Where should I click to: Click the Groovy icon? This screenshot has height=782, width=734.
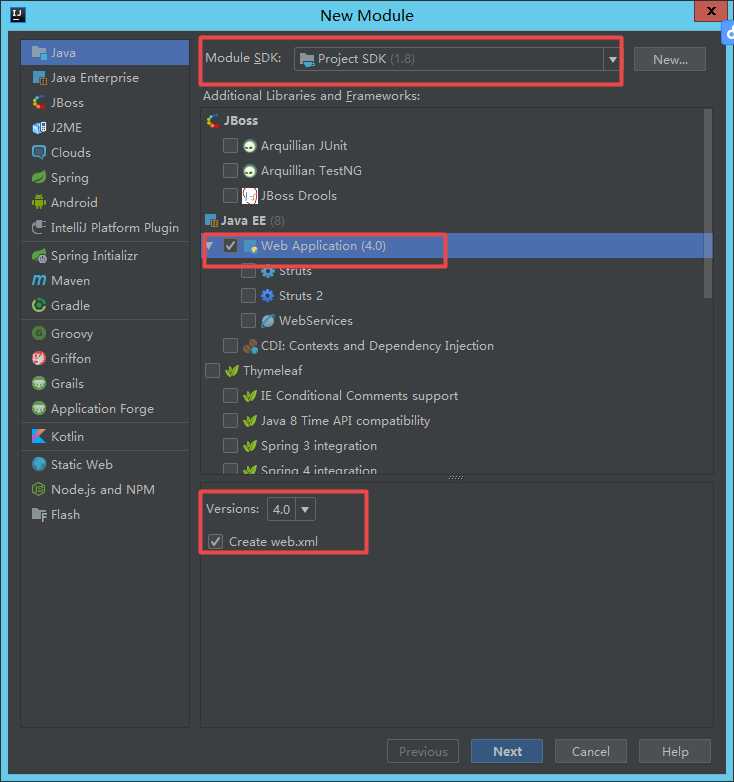(x=39, y=334)
